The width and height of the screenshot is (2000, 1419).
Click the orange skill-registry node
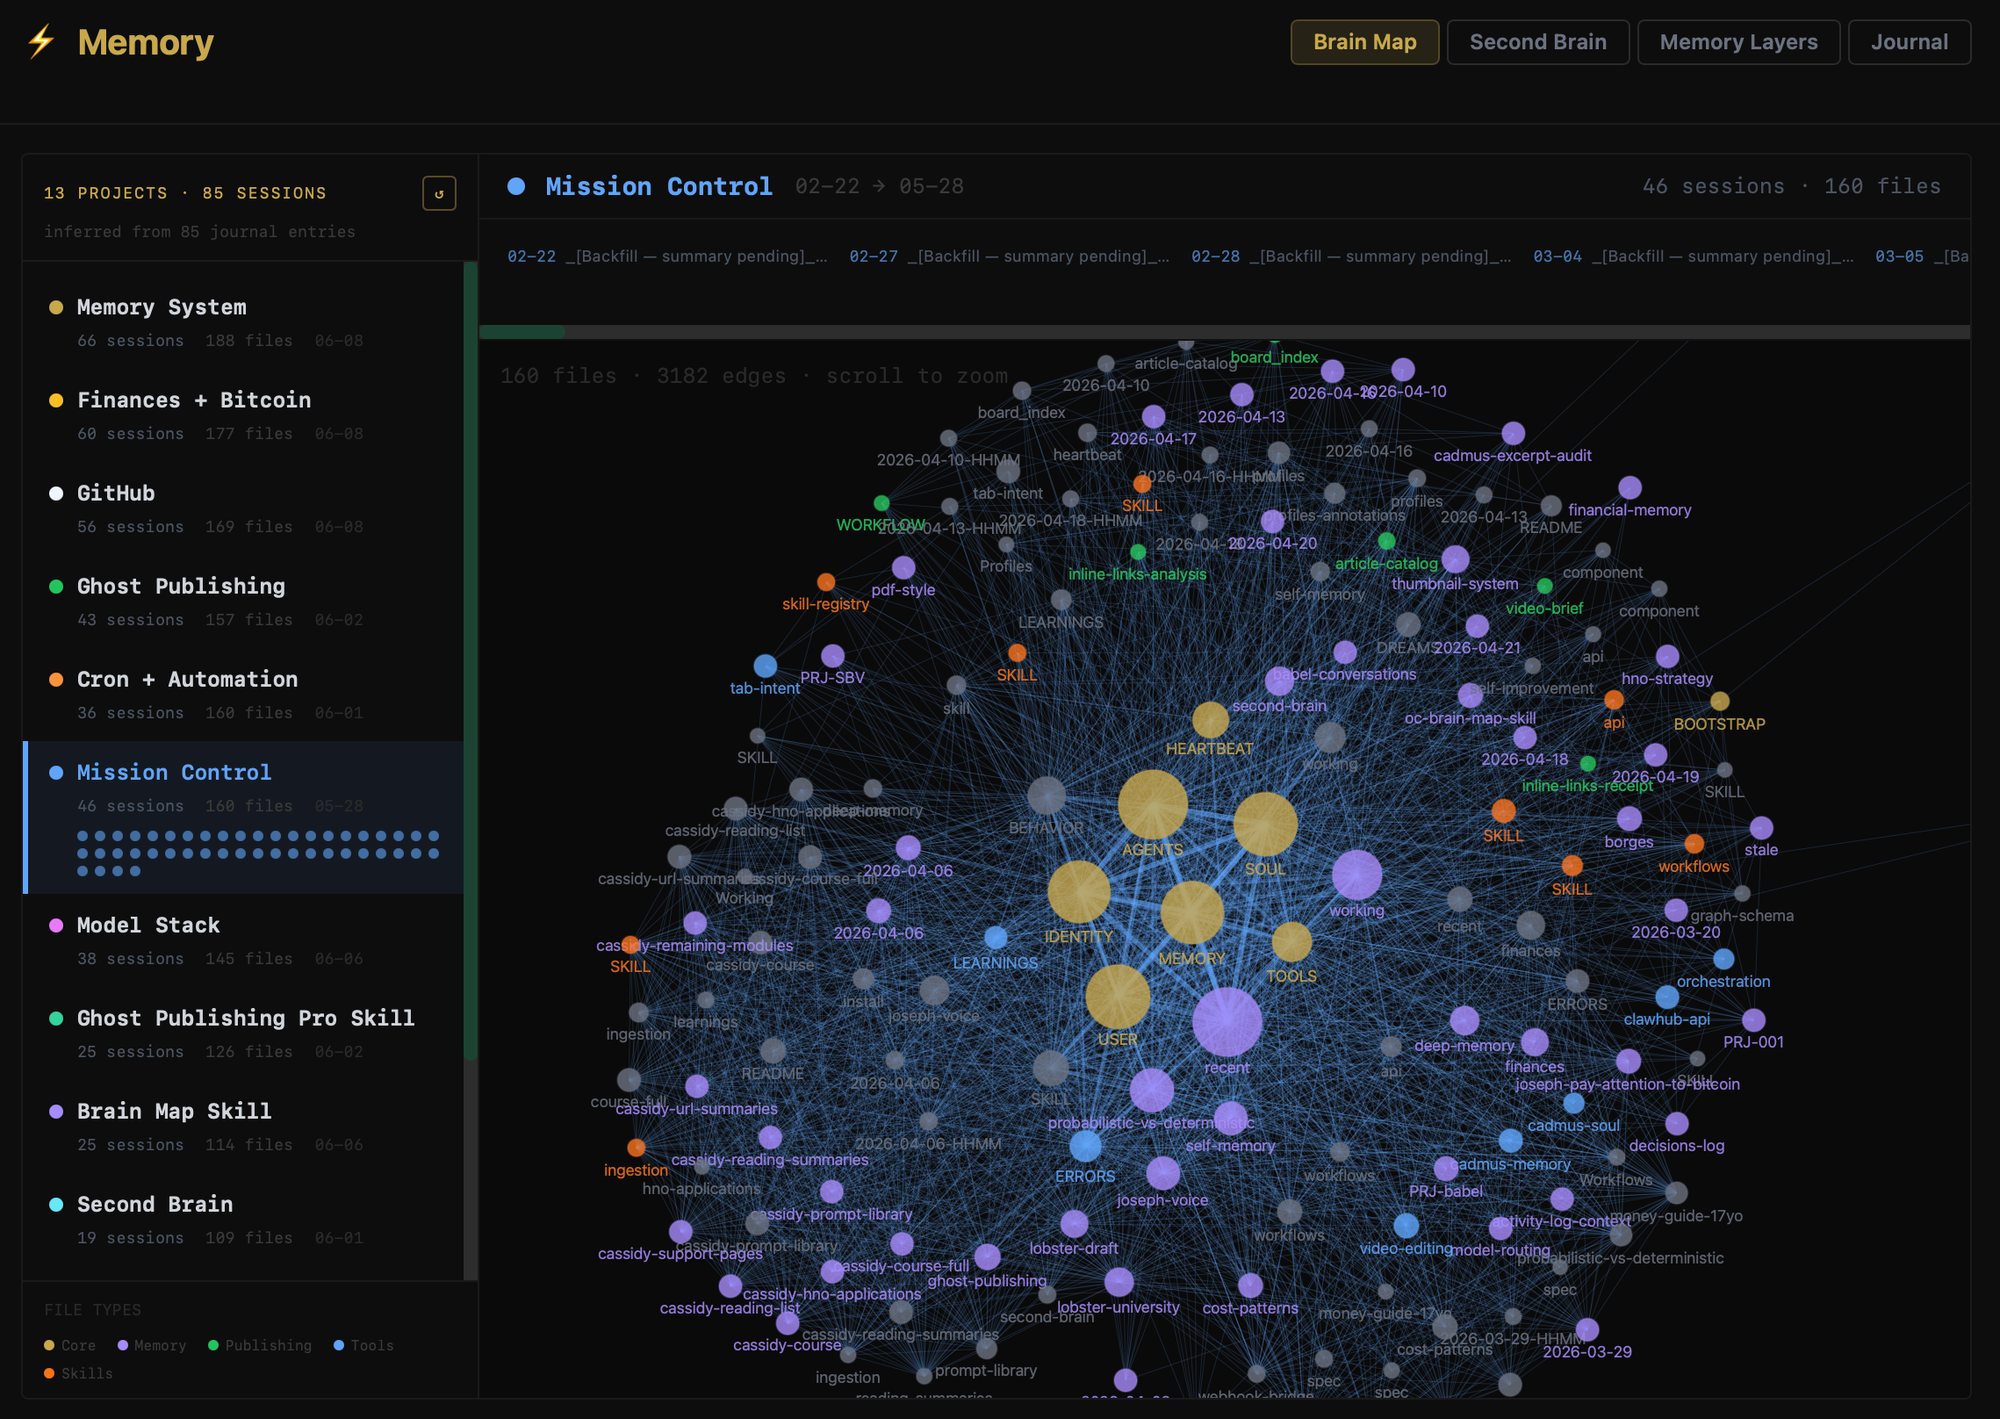tap(826, 582)
